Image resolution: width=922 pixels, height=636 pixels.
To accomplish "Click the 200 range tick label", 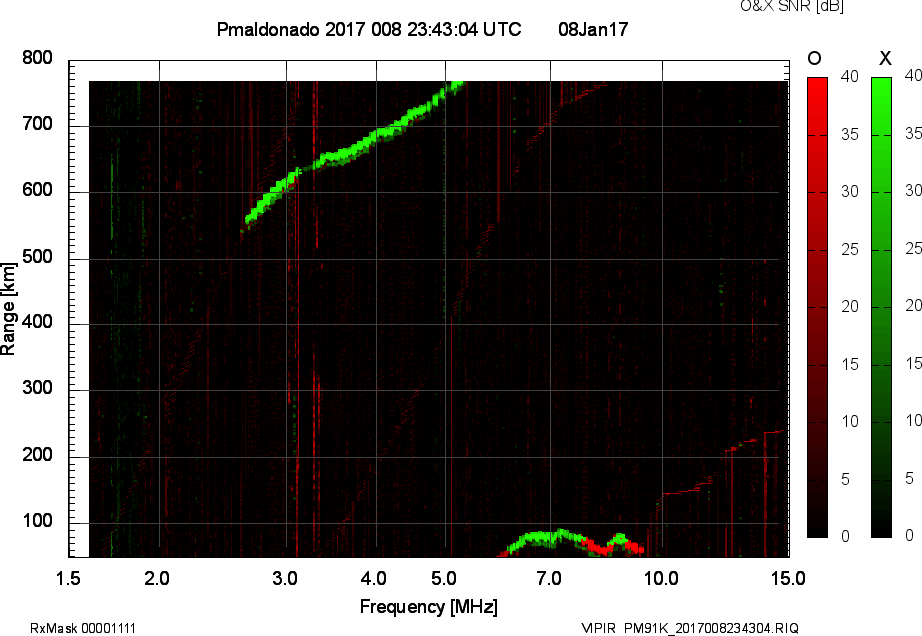I will pyautogui.click(x=38, y=455).
